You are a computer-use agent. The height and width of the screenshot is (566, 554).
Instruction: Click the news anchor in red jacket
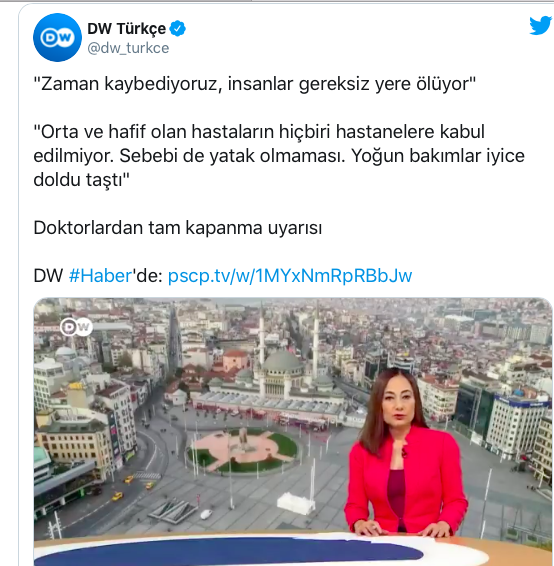405,453
